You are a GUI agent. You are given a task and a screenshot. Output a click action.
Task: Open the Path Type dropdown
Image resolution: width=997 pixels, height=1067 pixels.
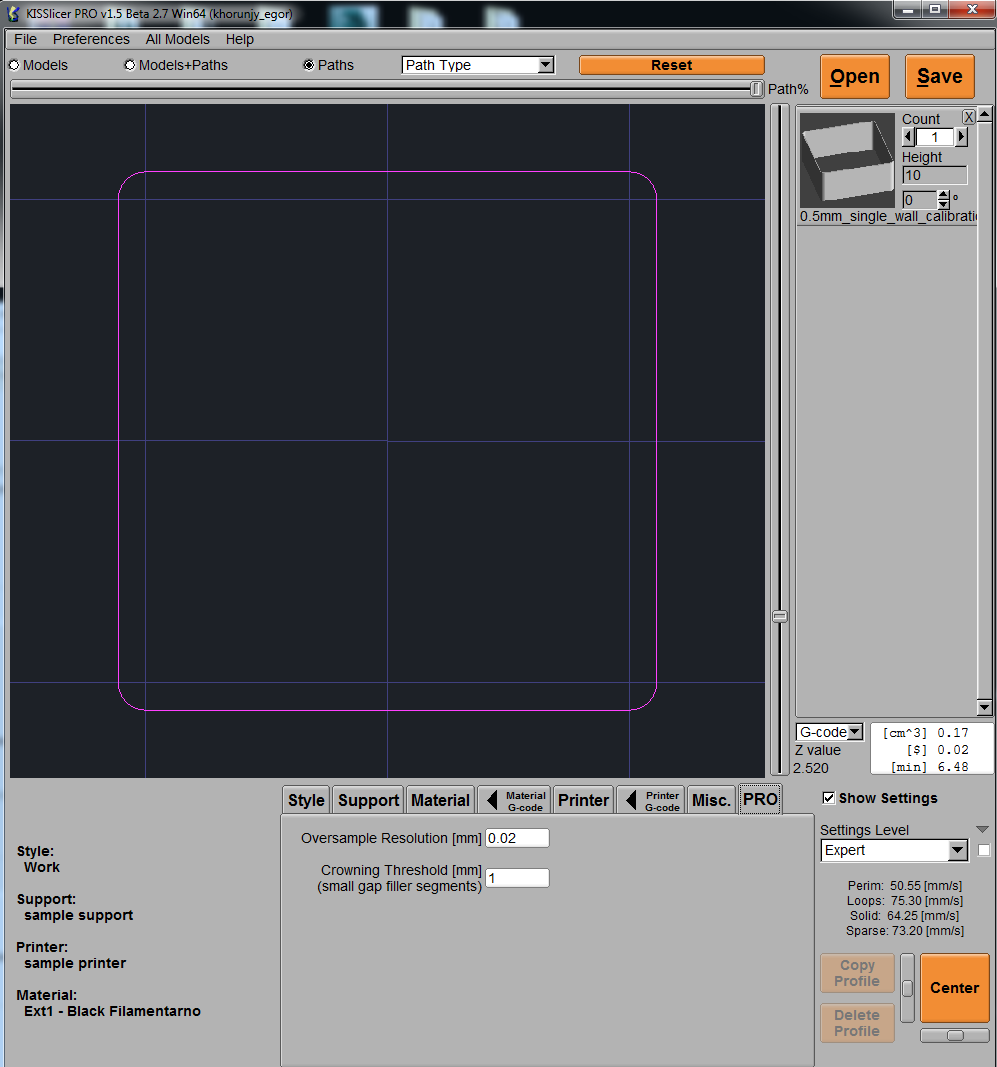point(478,65)
